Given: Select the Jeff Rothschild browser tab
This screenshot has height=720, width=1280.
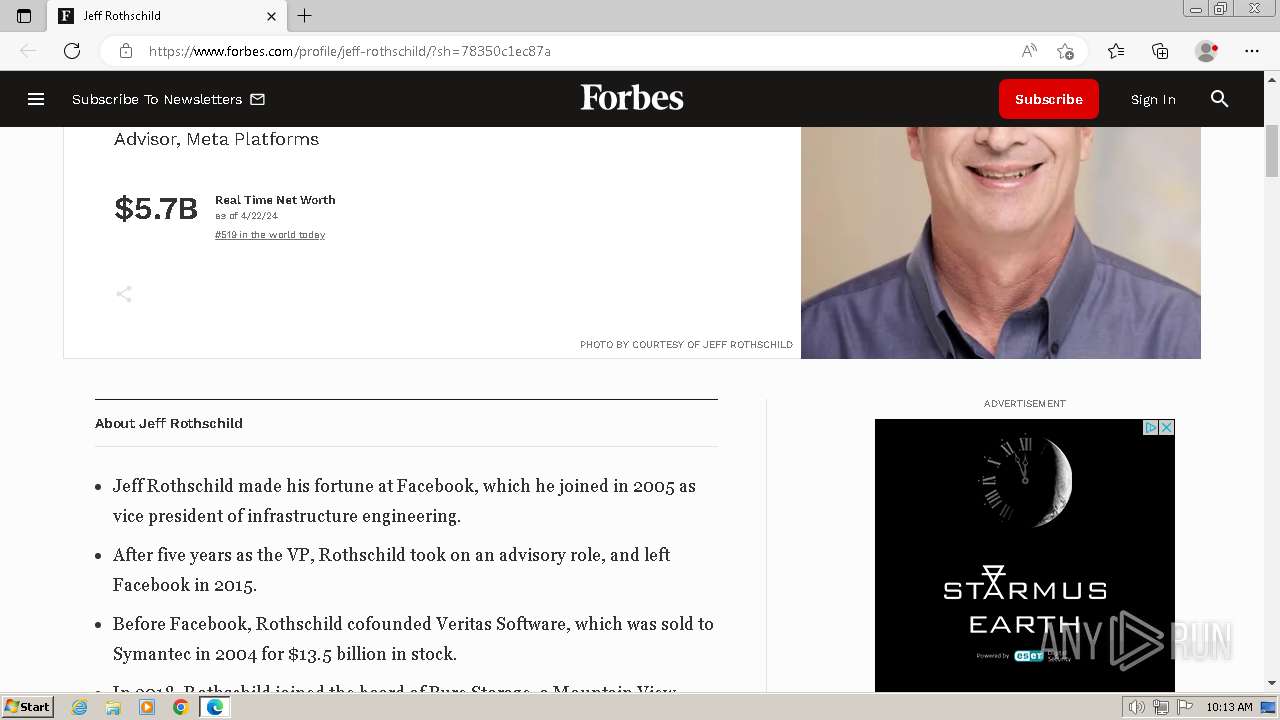Looking at the screenshot, I should (168, 16).
